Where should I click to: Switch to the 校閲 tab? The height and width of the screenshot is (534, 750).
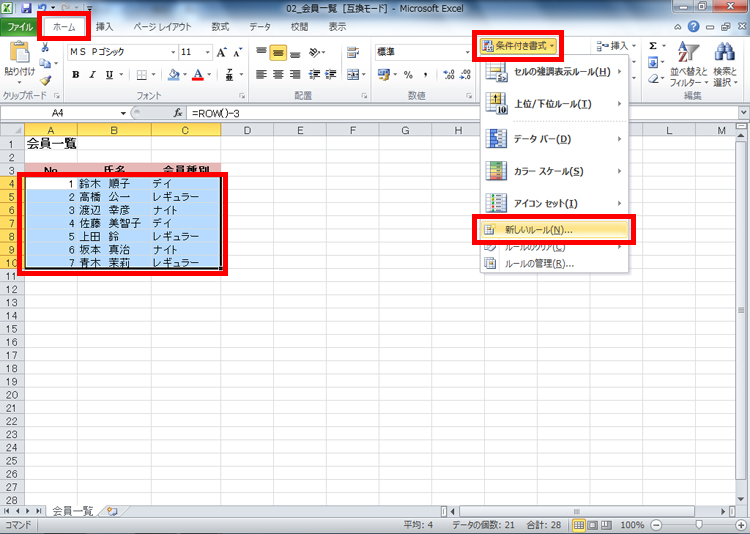pyautogui.click(x=299, y=27)
